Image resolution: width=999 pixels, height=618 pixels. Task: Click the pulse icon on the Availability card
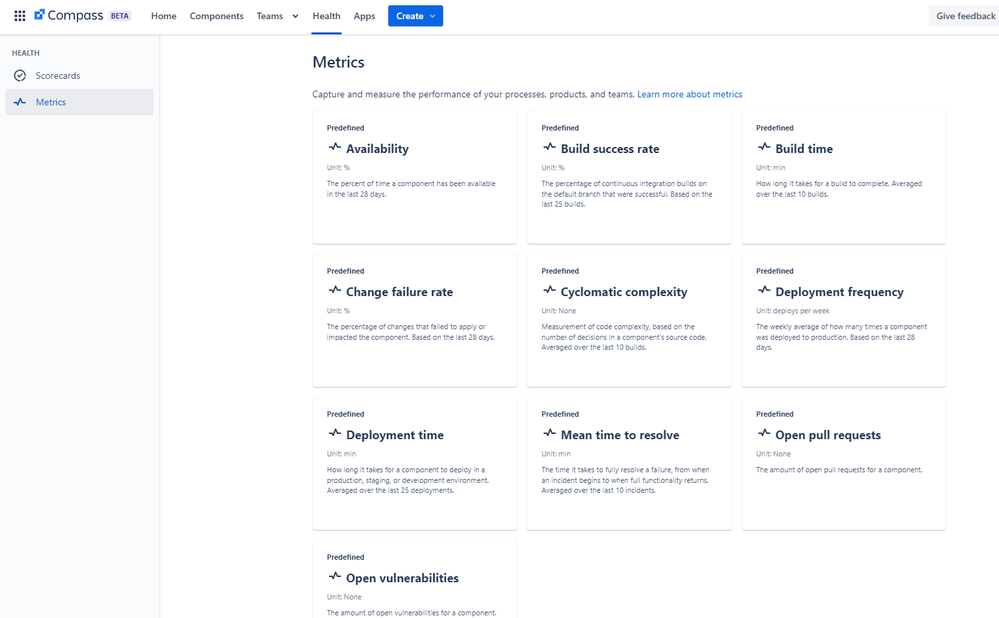(335, 148)
